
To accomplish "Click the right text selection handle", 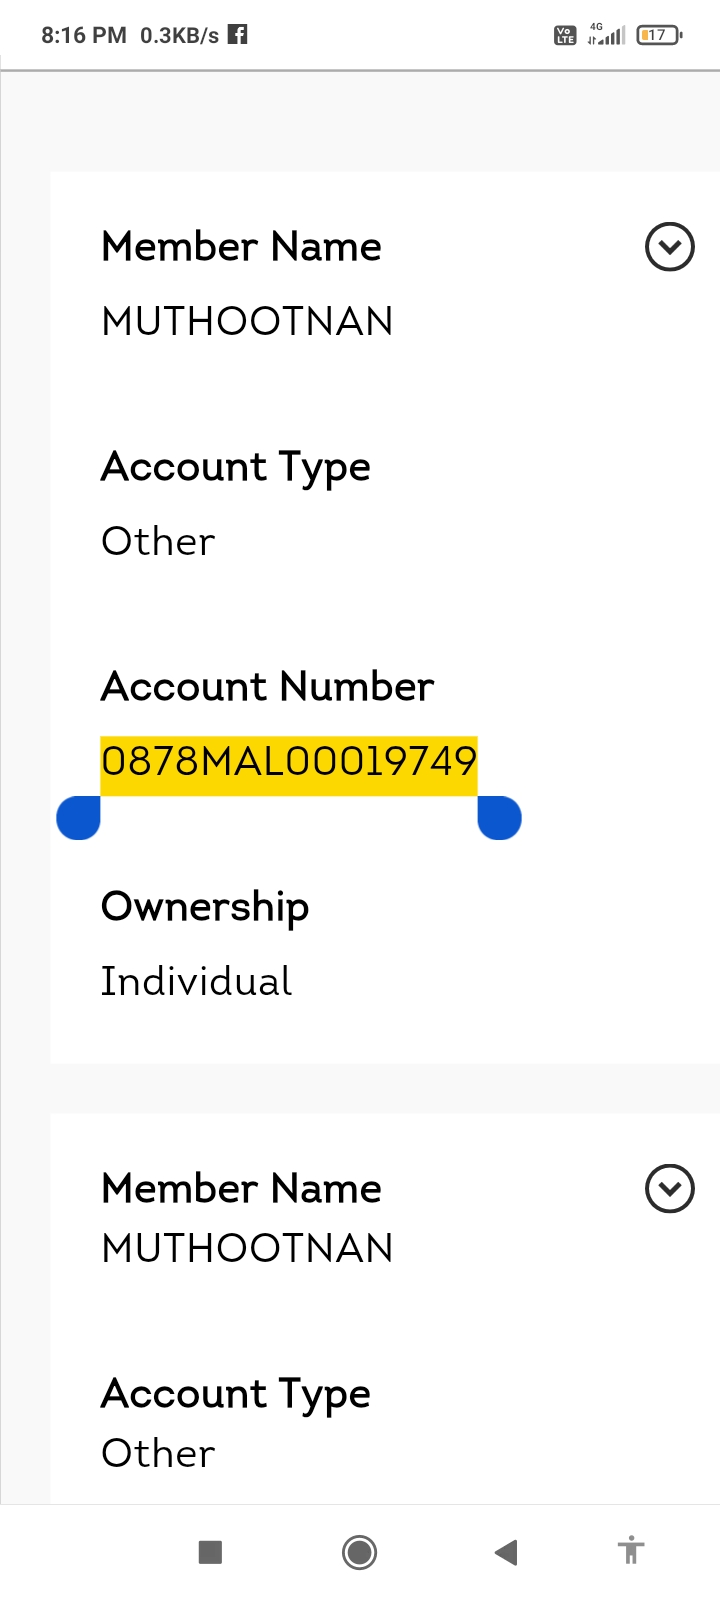I will pyautogui.click(x=499, y=817).
